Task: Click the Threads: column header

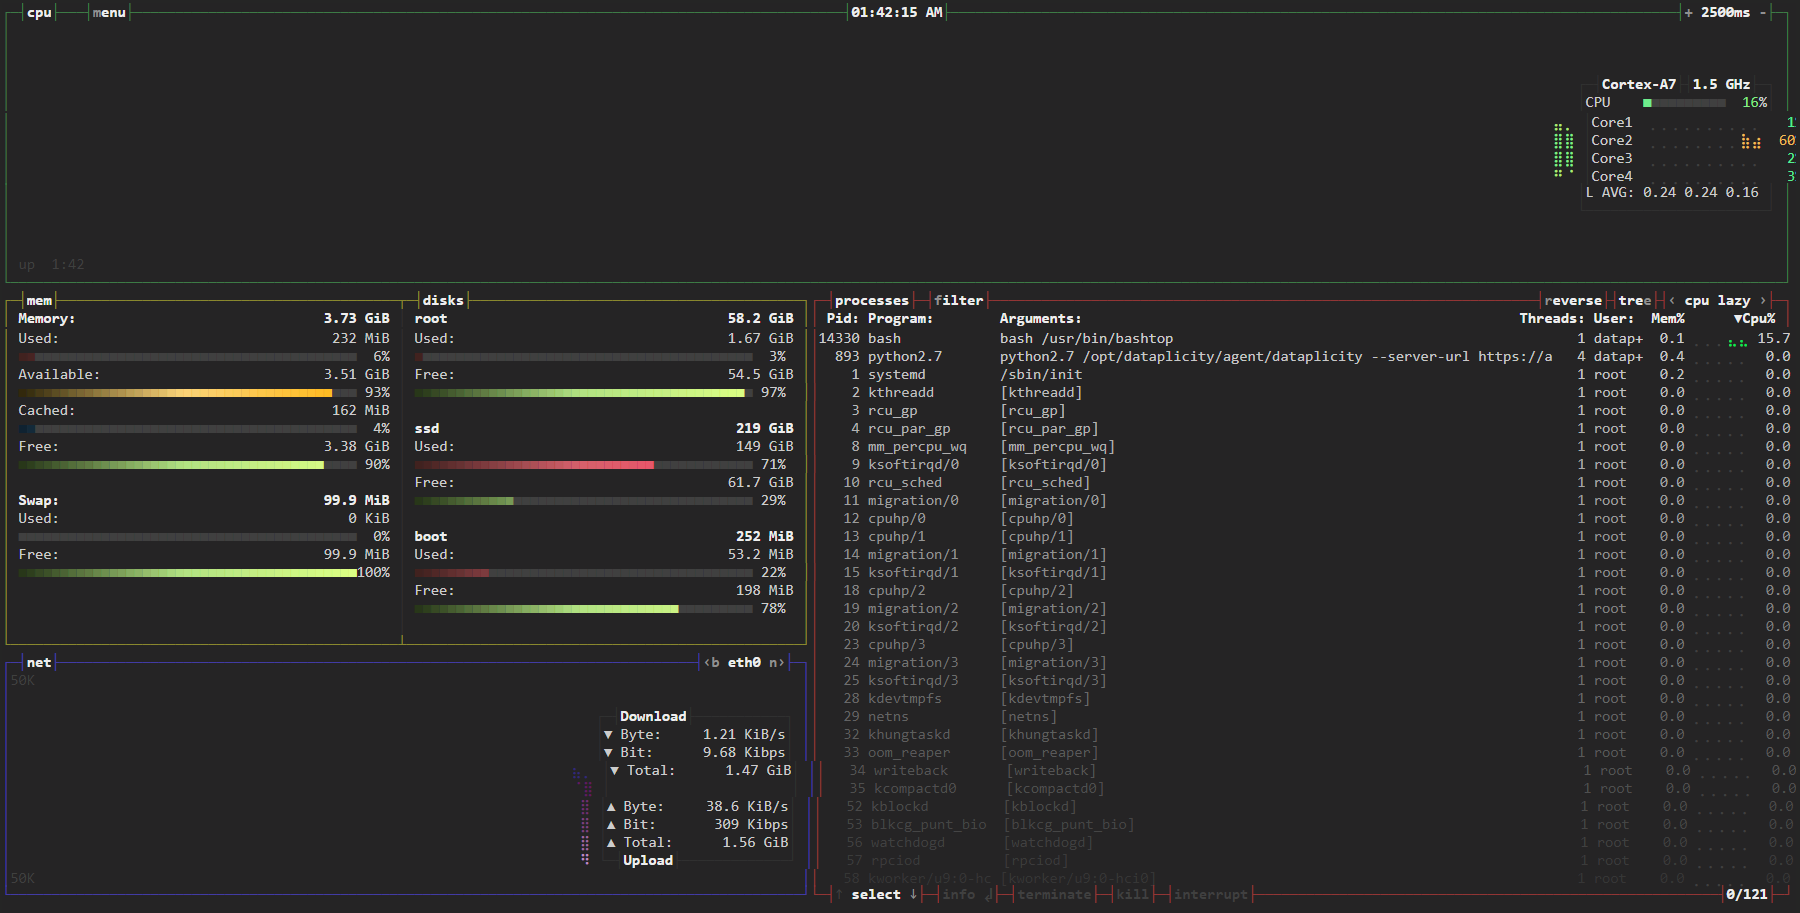Action: (x=1552, y=319)
